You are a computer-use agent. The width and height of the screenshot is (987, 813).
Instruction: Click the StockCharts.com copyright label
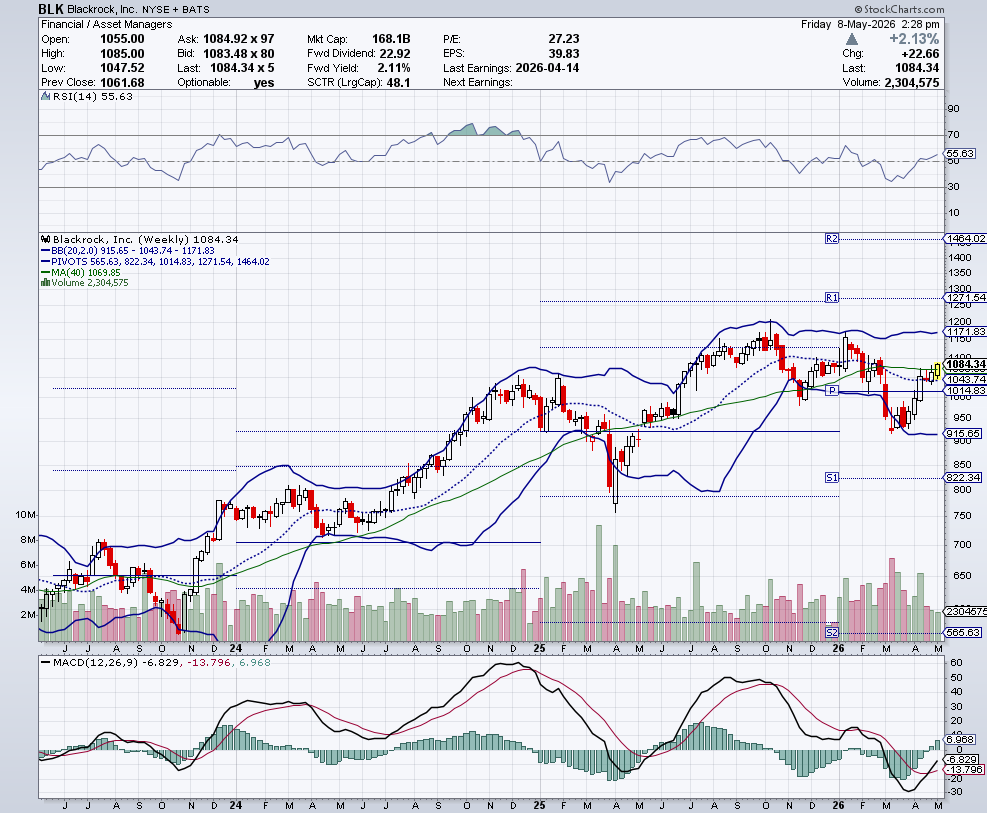click(x=900, y=9)
